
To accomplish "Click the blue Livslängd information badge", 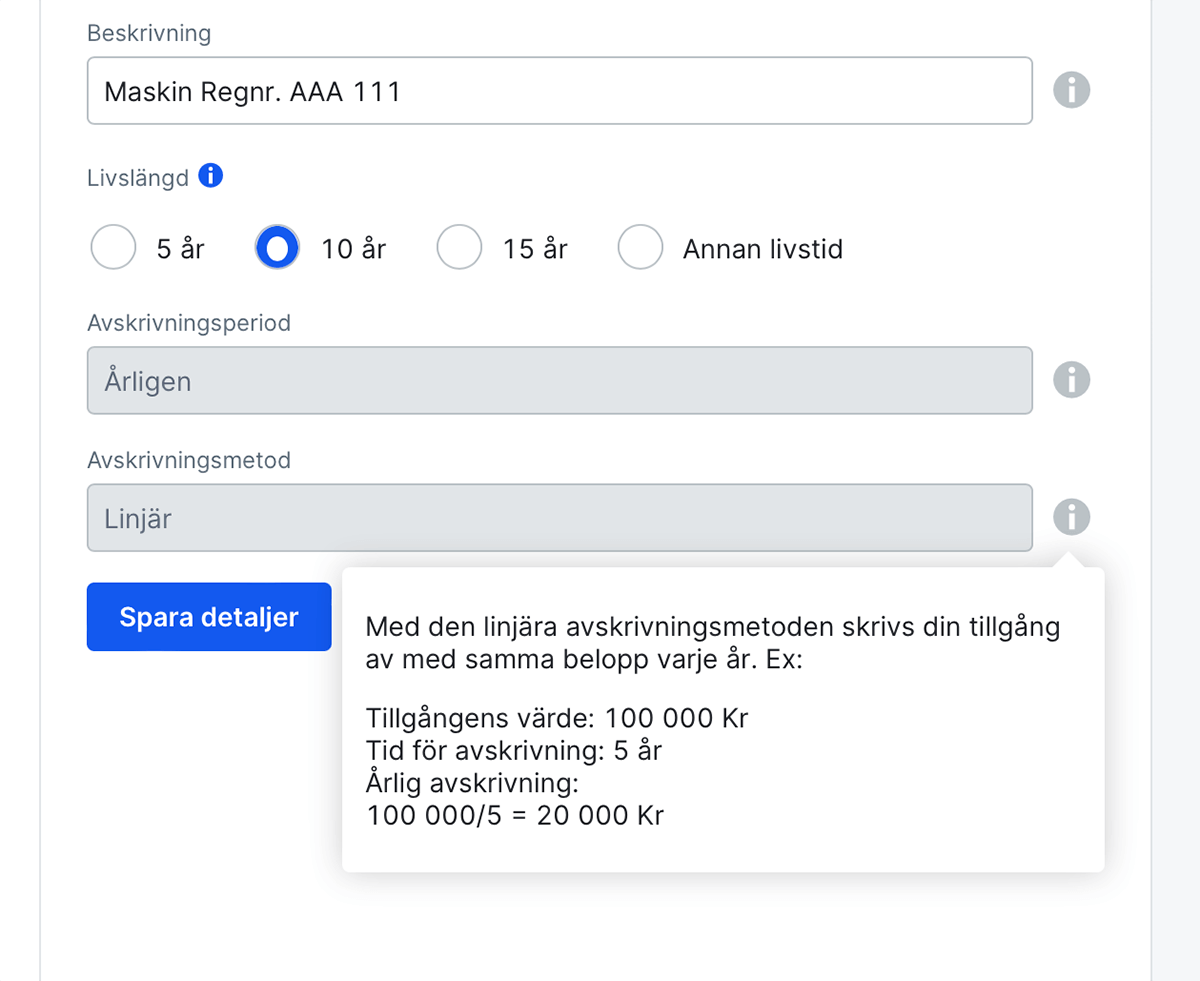I will 210,175.
